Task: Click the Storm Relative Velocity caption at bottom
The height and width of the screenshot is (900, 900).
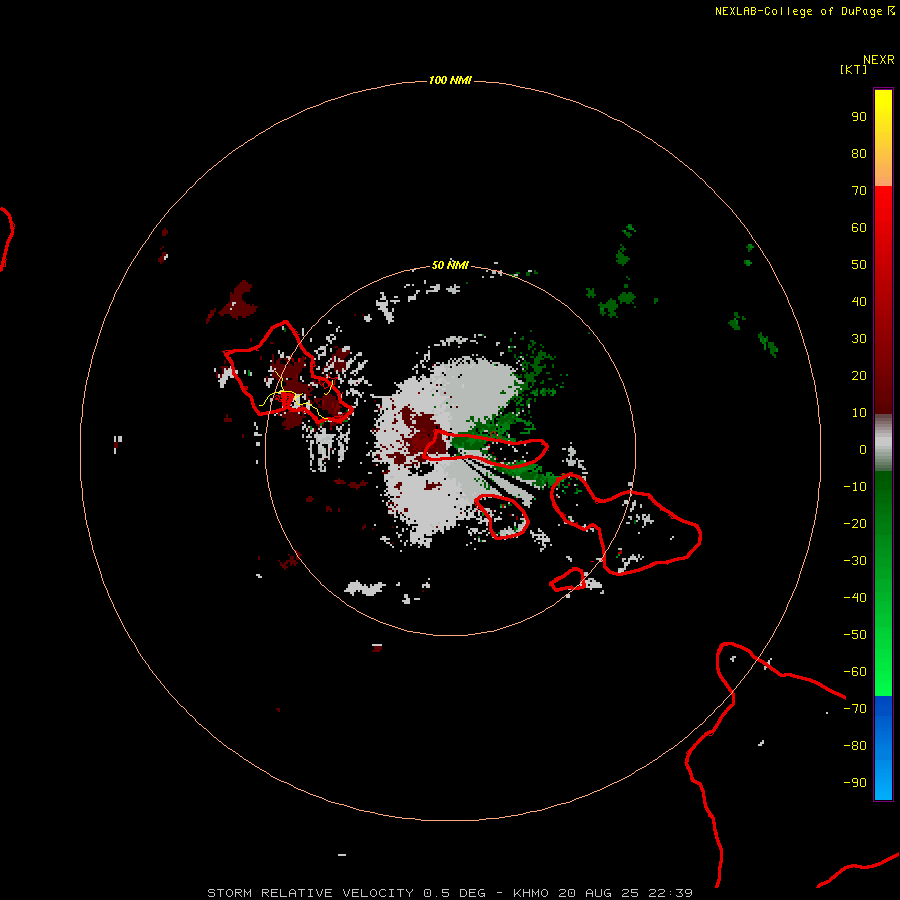Action: (450, 893)
